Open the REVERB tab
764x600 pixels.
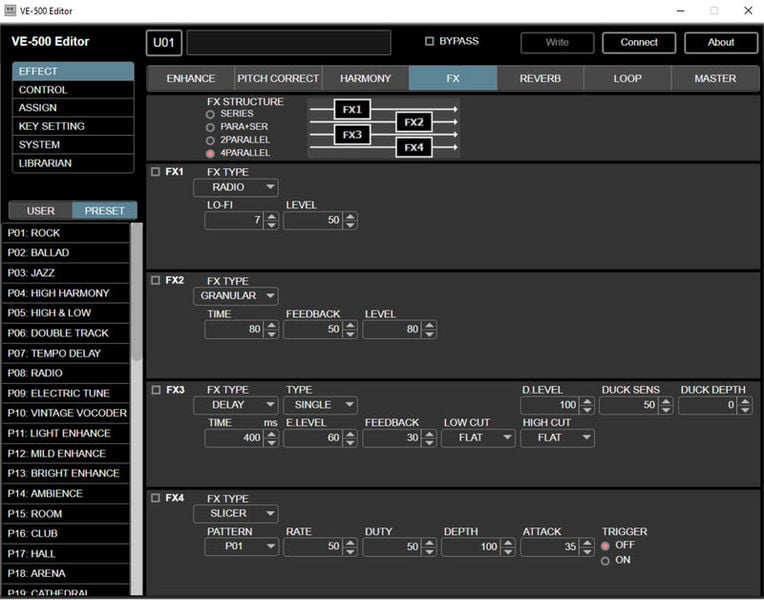540,78
